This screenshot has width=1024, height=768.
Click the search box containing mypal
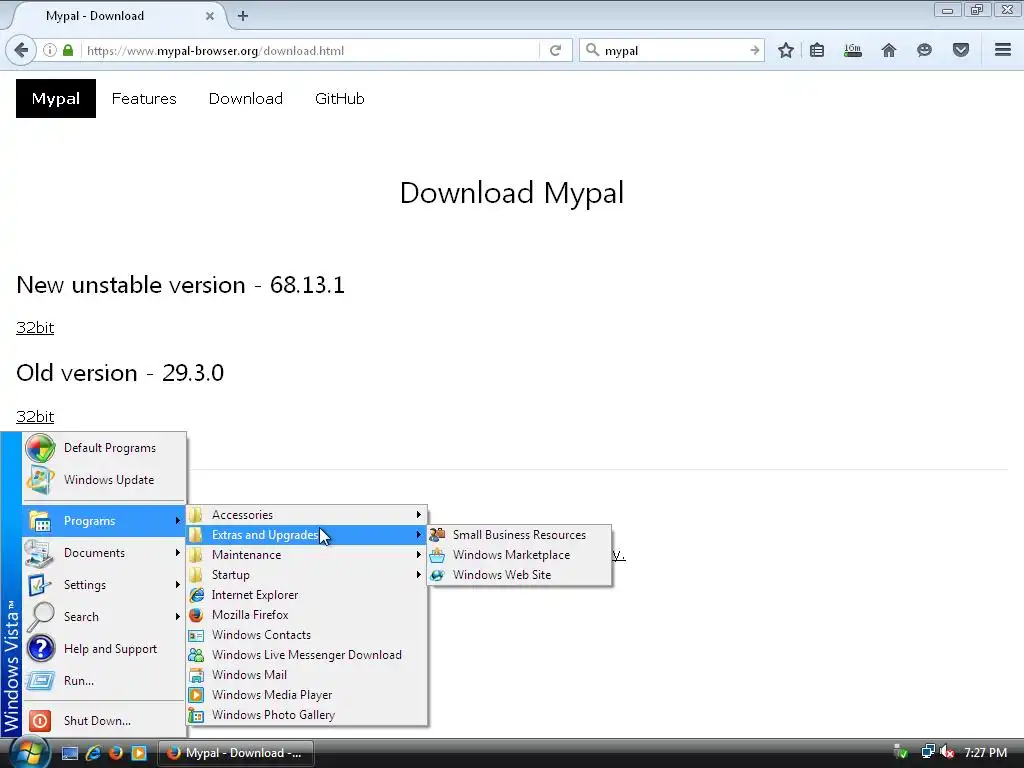[673, 50]
